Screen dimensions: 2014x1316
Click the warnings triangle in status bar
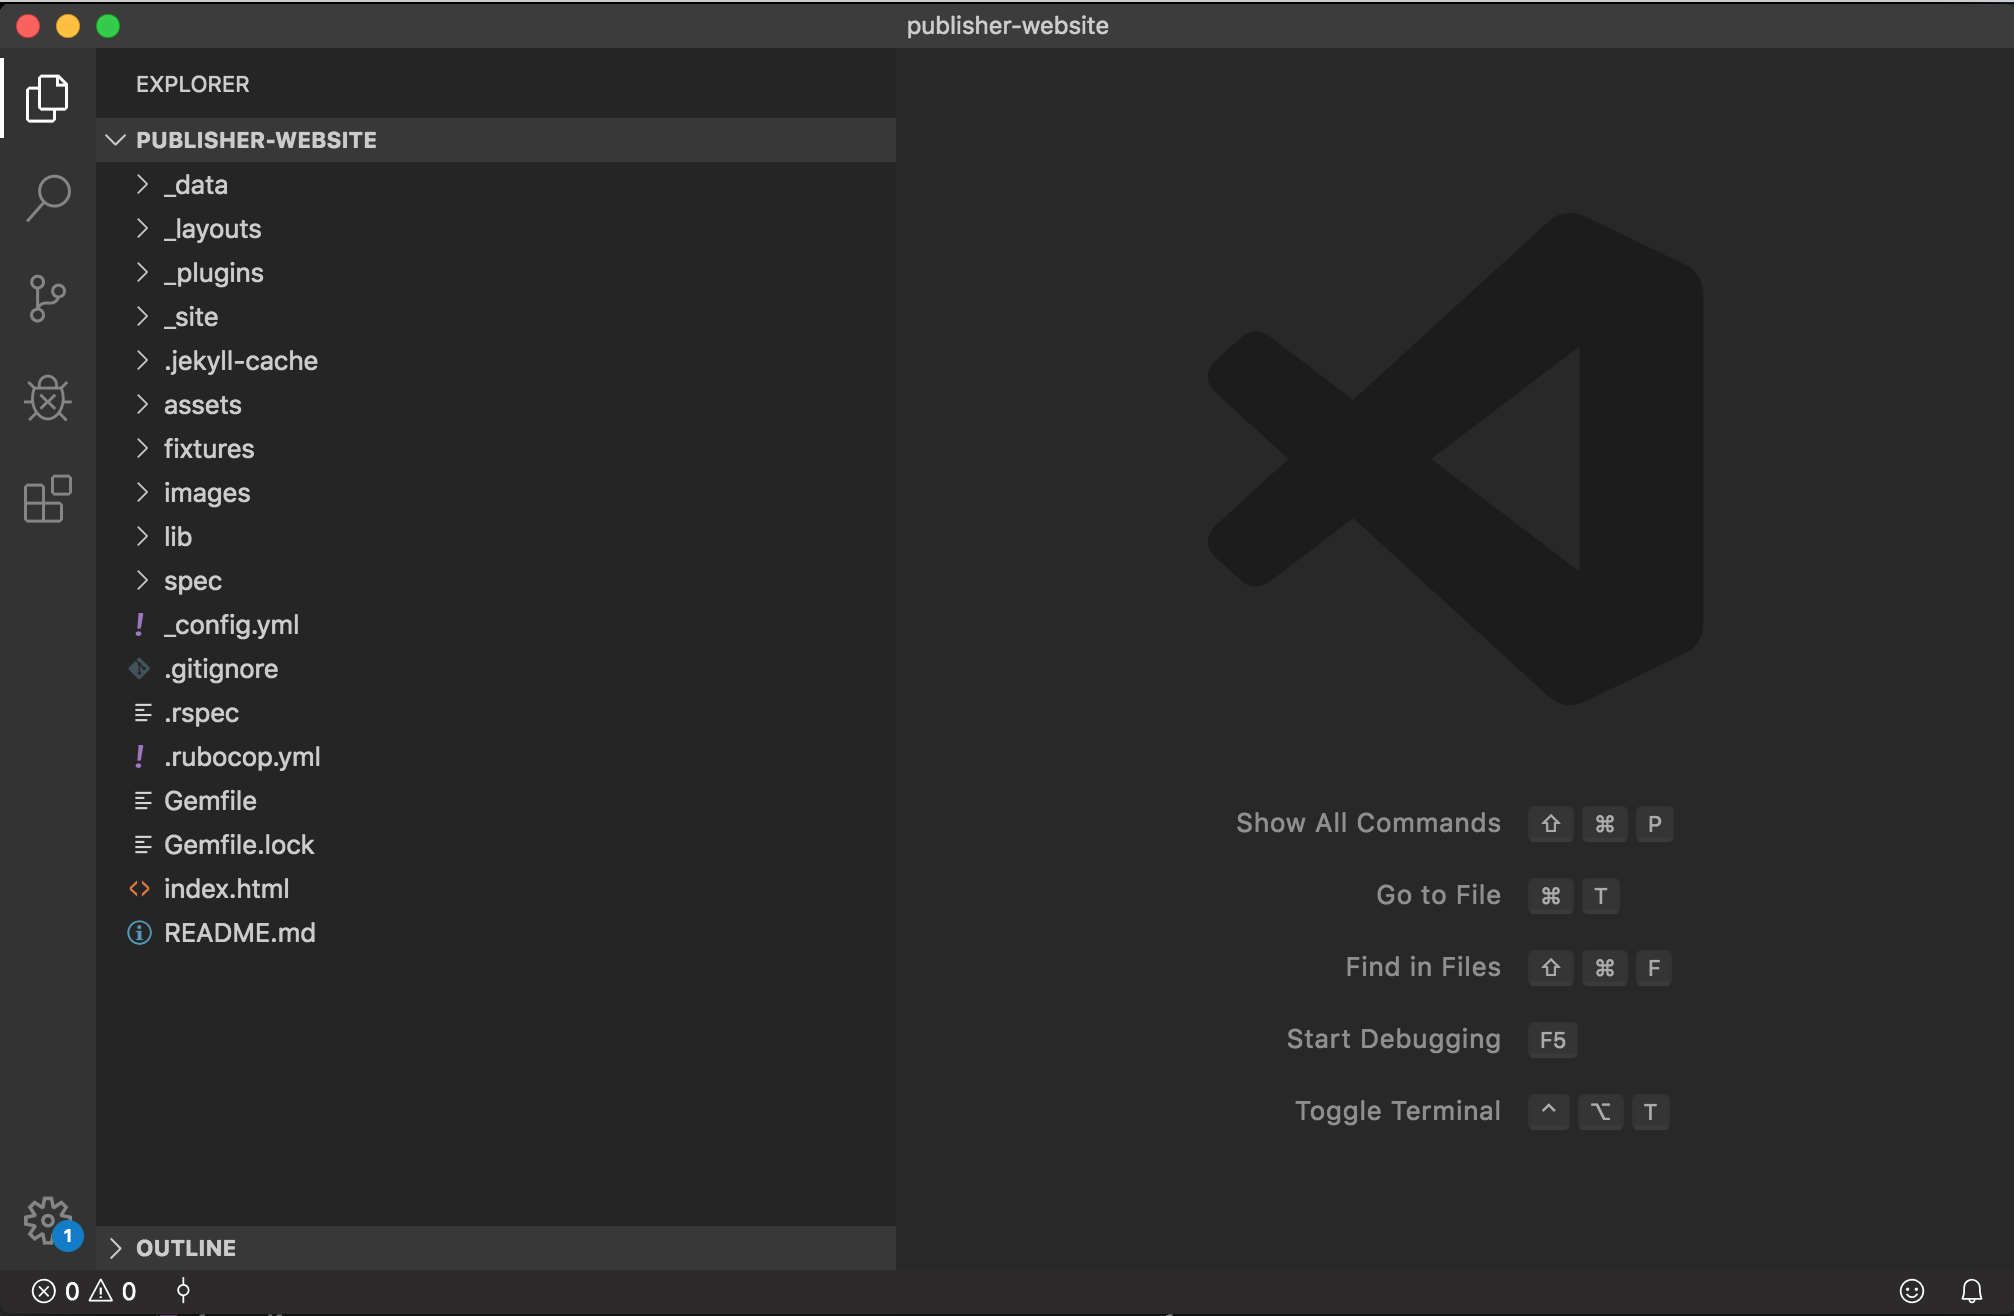tap(101, 1291)
